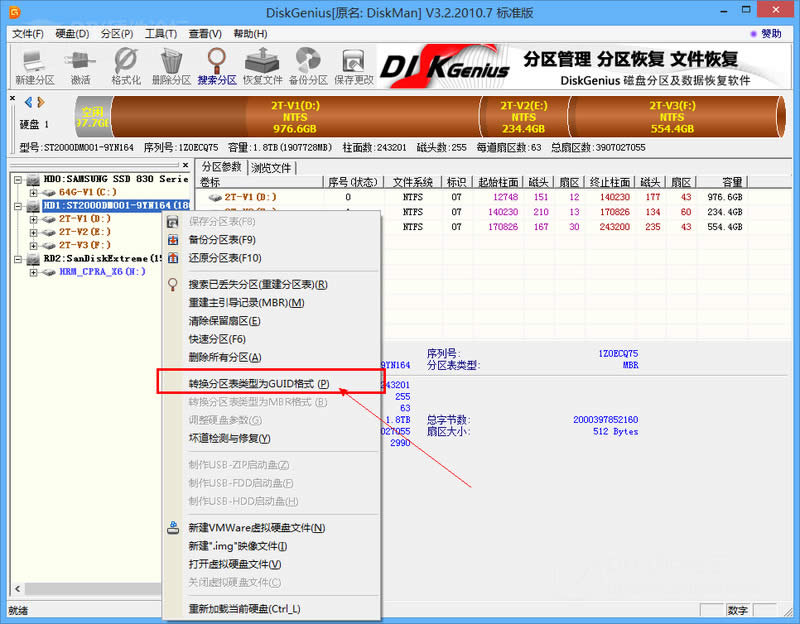
Task: Click the icon beside 新建VMWare虚拟硬盘文件 menu entry
Action: tap(172, 527)
